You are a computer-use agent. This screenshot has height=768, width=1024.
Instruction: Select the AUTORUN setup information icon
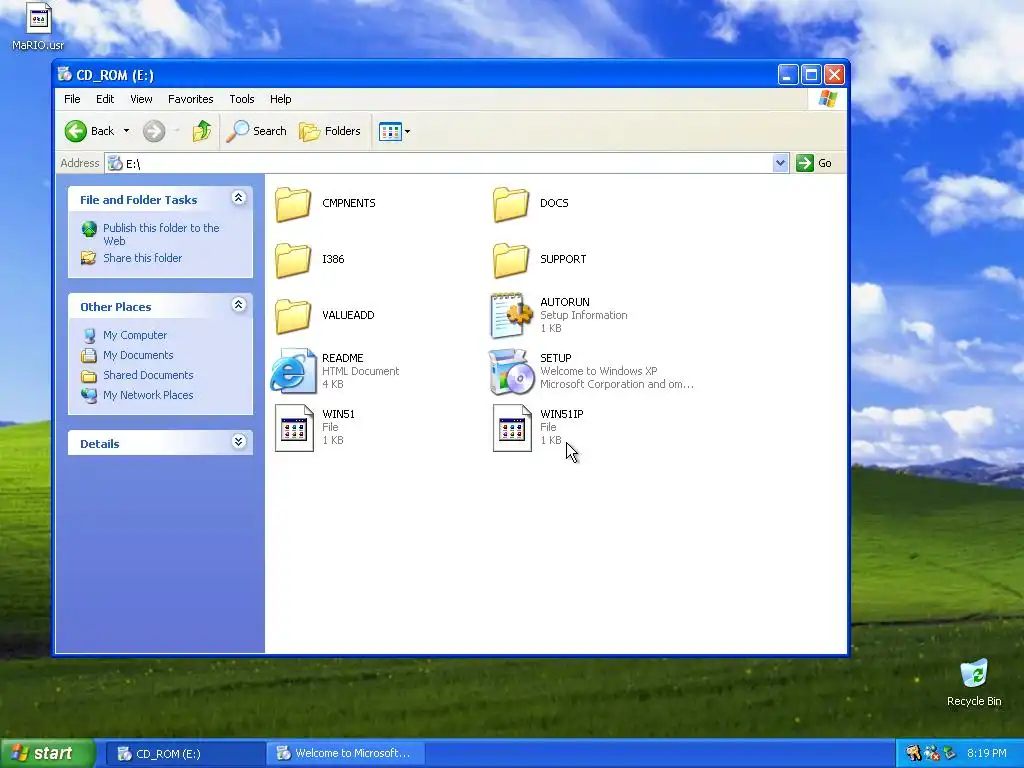pos(511,315)
